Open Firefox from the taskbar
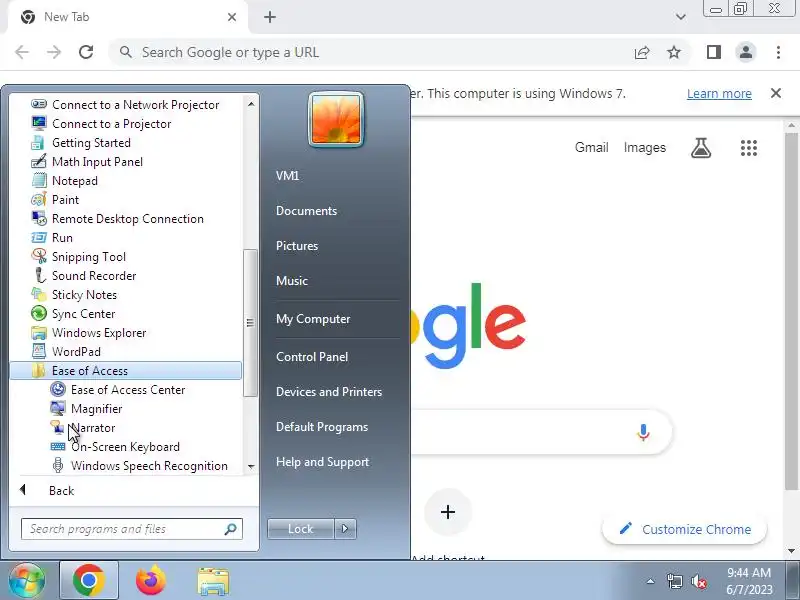 (151, 580)
